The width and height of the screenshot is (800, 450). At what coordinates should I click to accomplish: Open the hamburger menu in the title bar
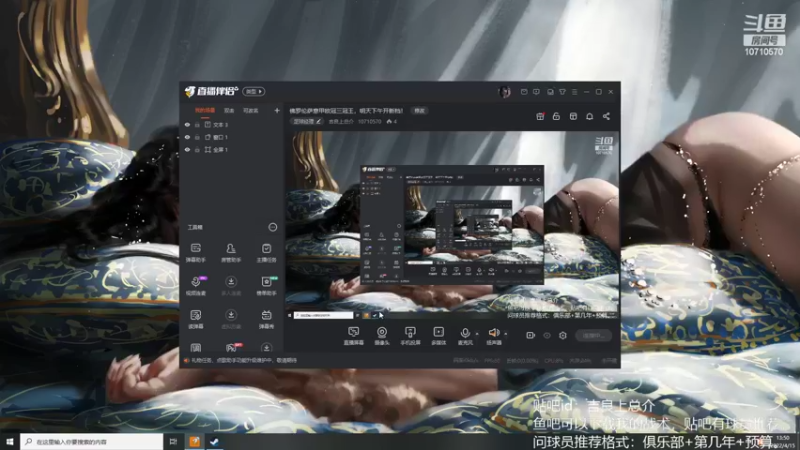(x=574, y=92)
